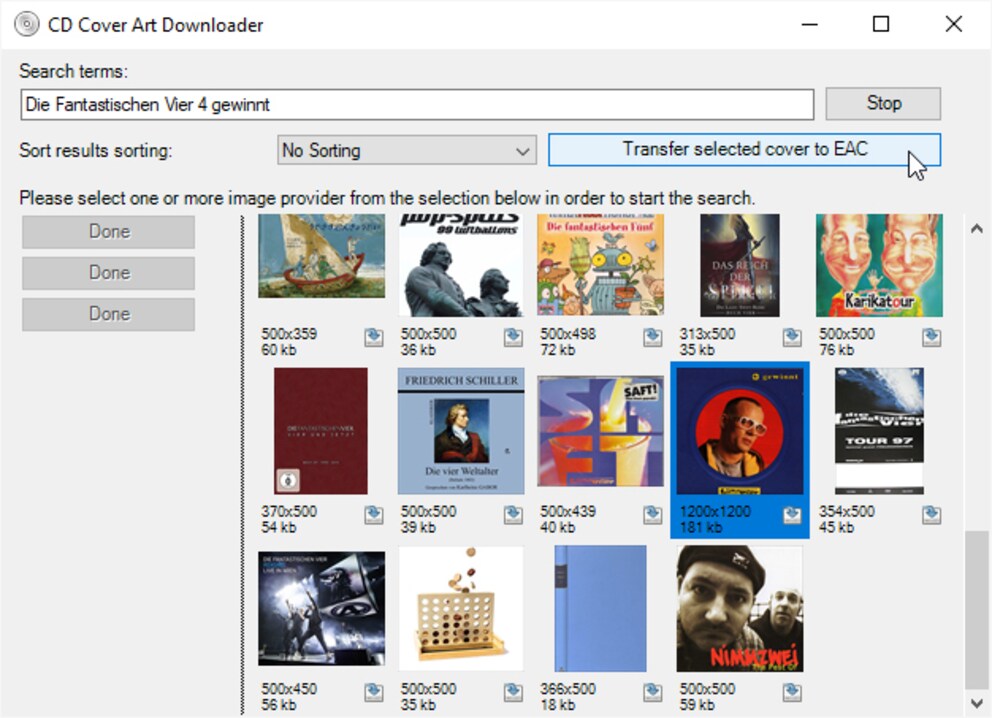Screen dimensions: 992x718
Task: Click the save icon beside 500x359 60 kb
Action: (374, 337)
